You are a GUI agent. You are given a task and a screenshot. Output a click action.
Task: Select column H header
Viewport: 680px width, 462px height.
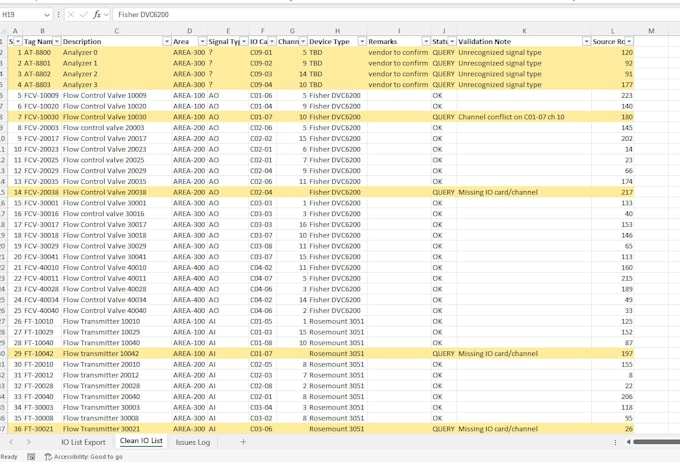click(337, 31)
